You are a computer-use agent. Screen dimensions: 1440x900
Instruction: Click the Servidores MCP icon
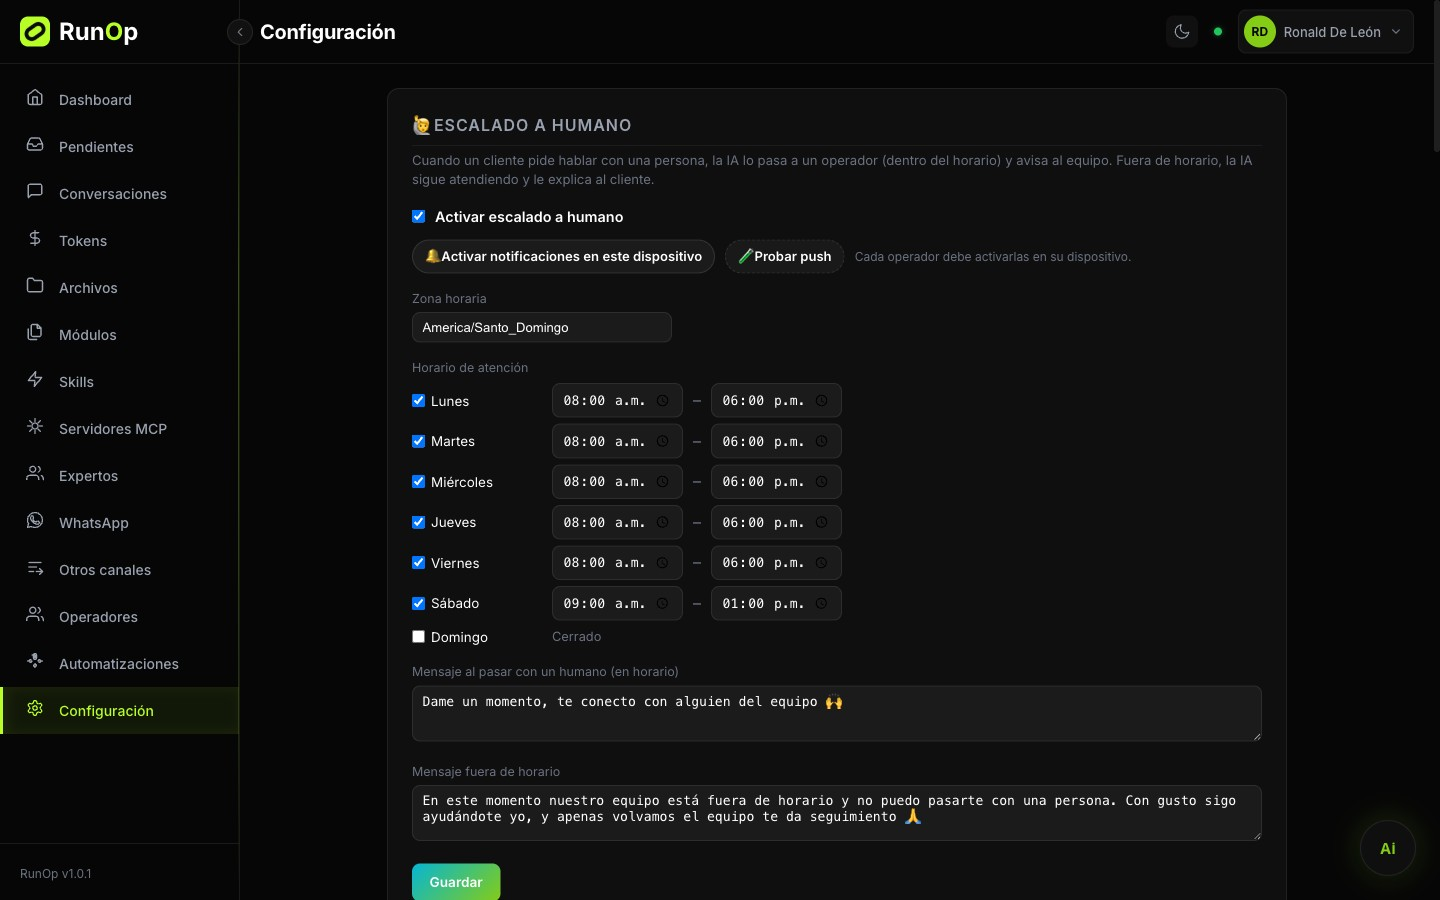[x=35, y=427]
